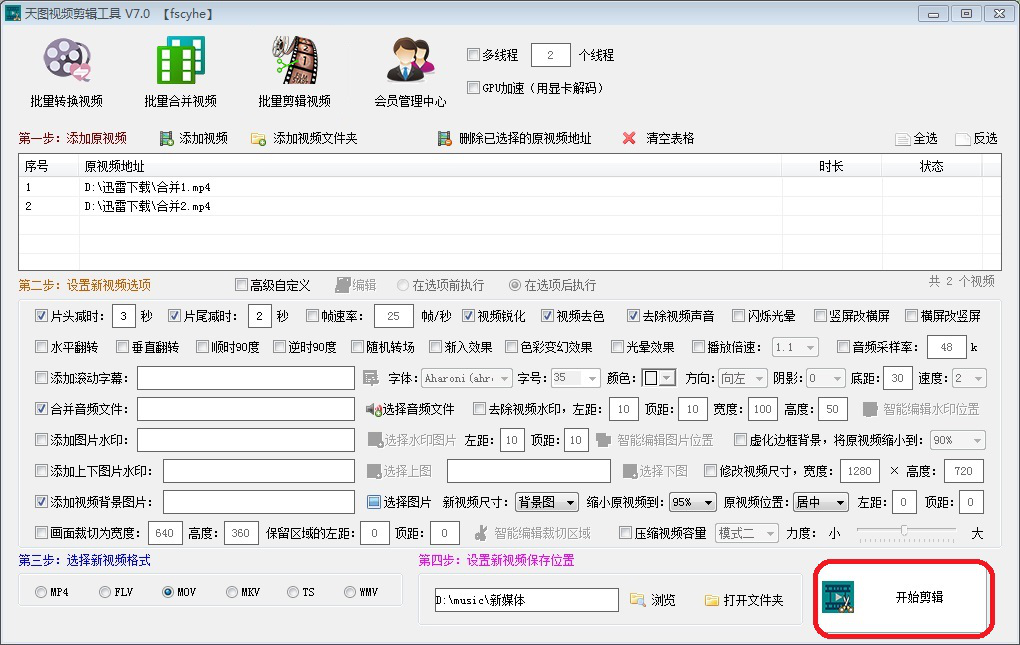Click 智能编辑水印位置 icon
The height and width of the screenshot is (645, 1020).
click(x=870, y=409)
